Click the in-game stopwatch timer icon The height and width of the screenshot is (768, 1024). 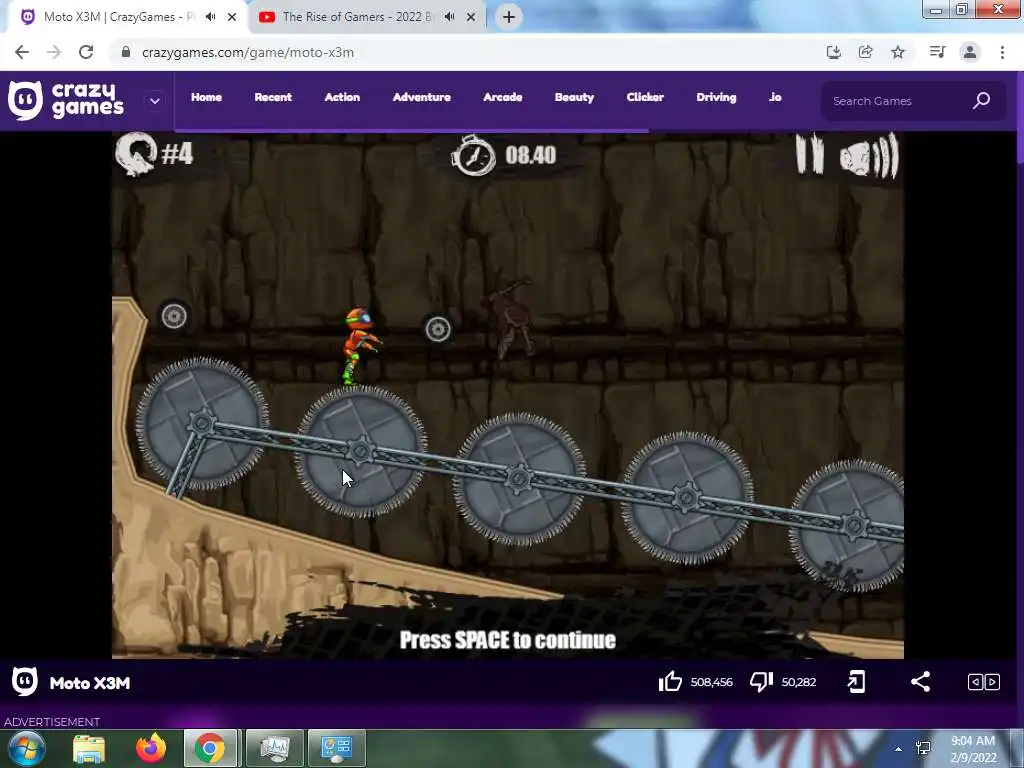pyautogui.click(x=473, y=155)
